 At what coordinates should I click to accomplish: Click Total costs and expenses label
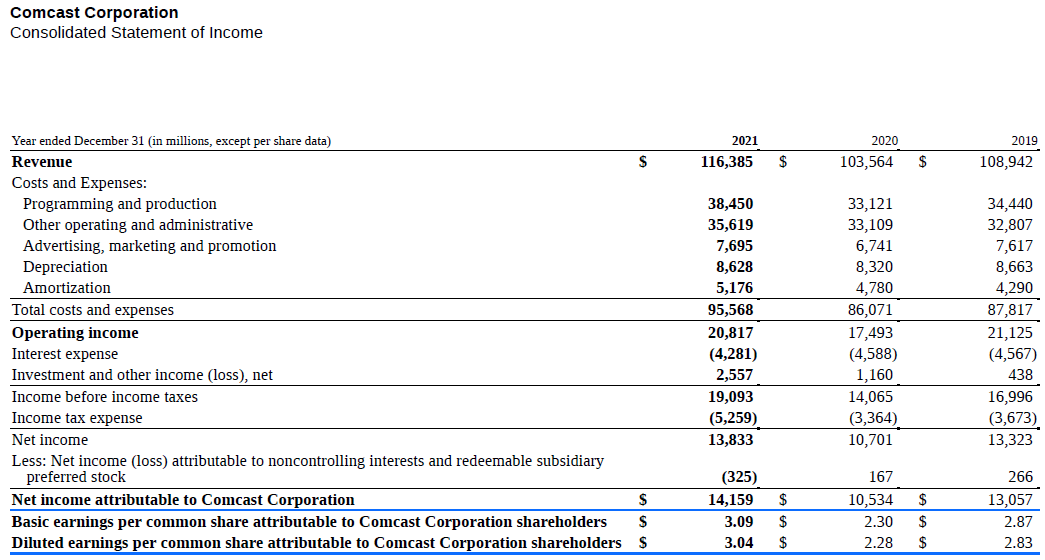point(93,310)
